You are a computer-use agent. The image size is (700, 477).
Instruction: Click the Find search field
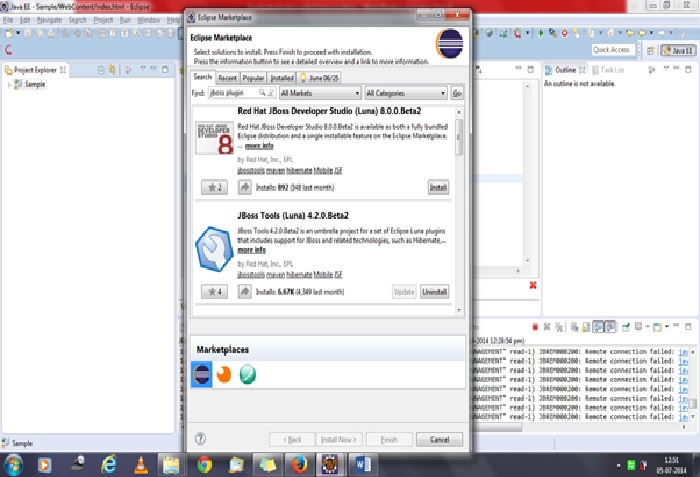[242, 93]
